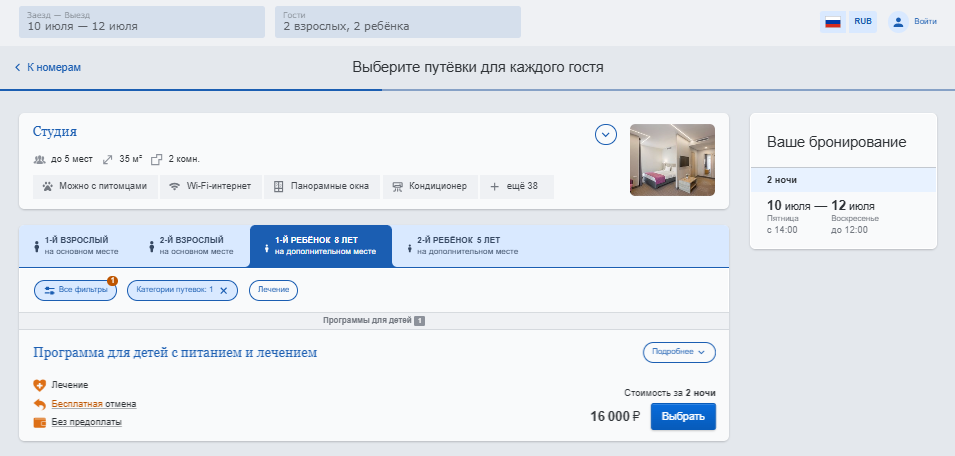Click the Программы для детей section header

(373, 321)
